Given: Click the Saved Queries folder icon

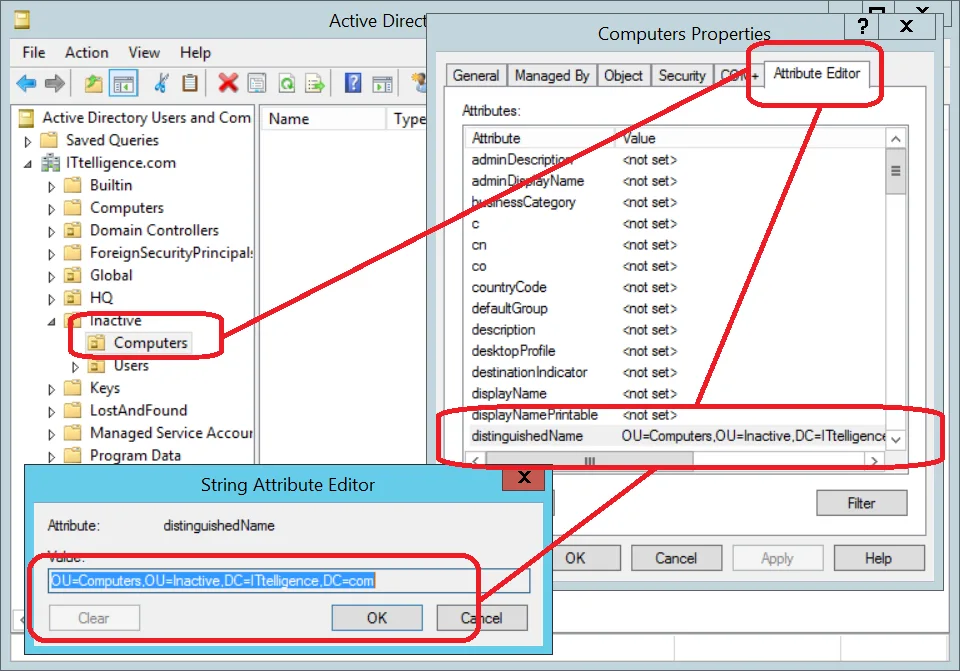Looking at the screenshot, I should point(49,140).
